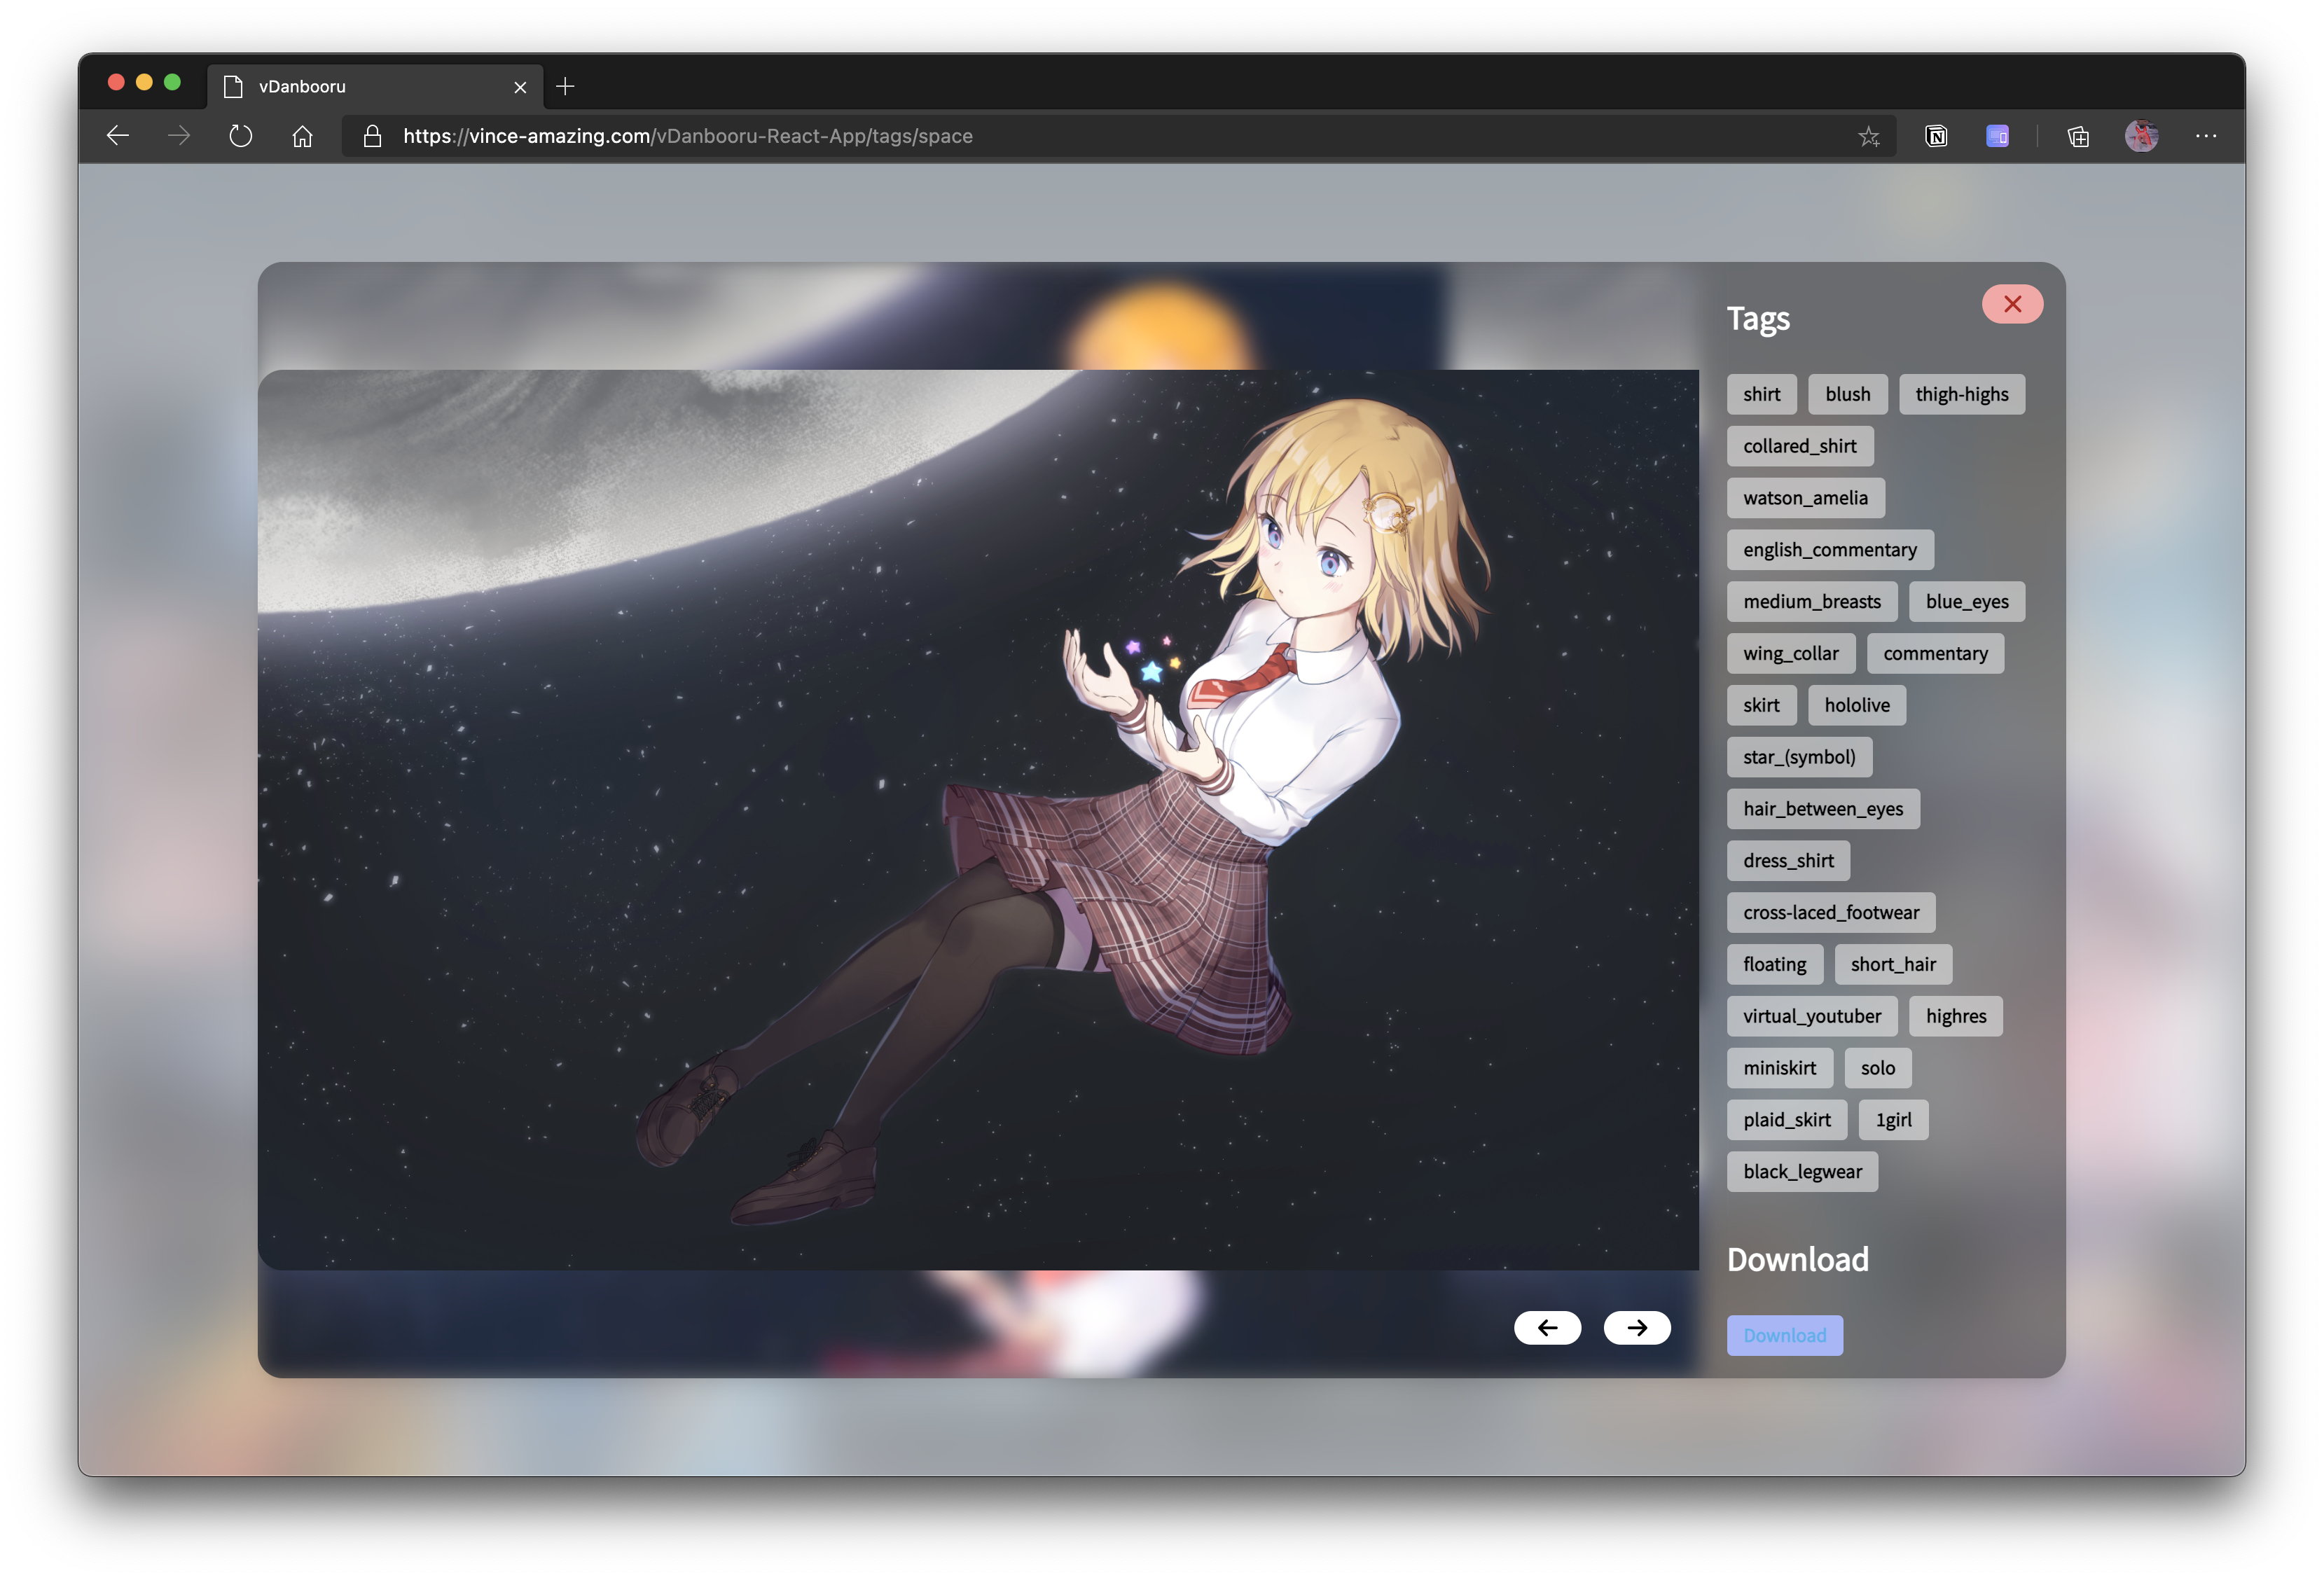Click the plaid_skirt tag
Viewport: 2324px width, 1580px height.
(1786, 1120)
